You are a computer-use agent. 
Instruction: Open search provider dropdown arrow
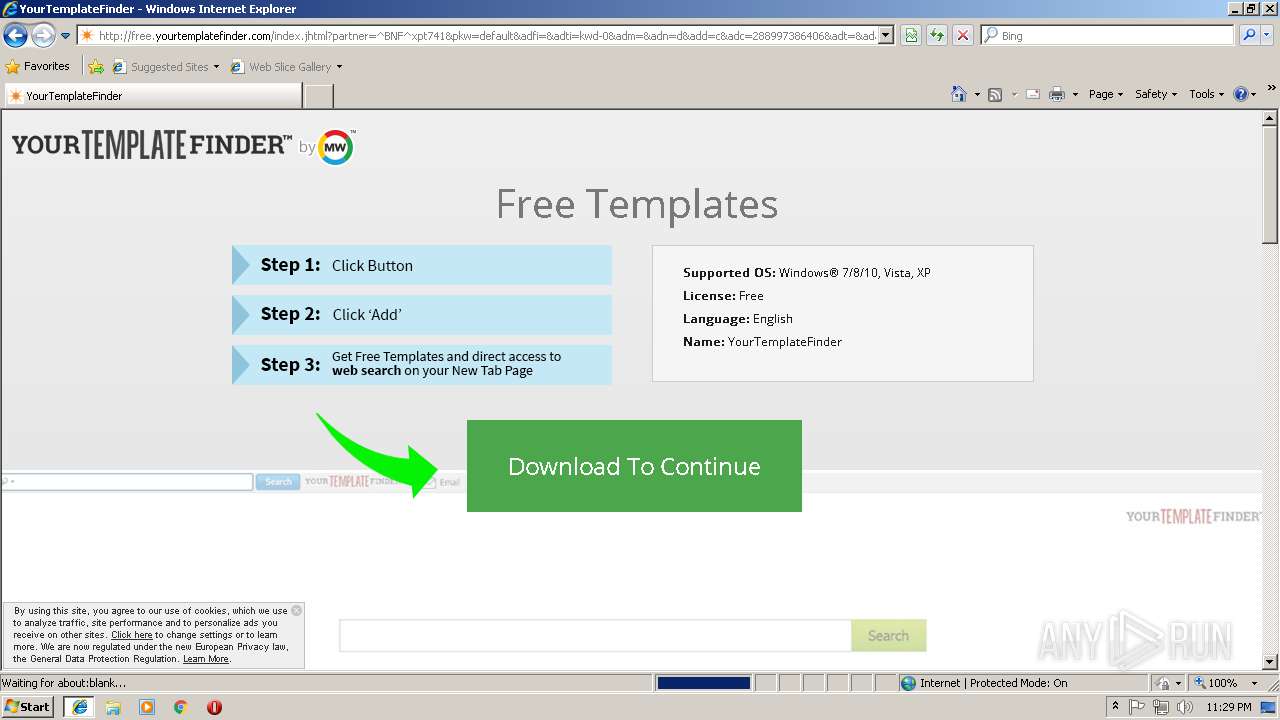1267,36
